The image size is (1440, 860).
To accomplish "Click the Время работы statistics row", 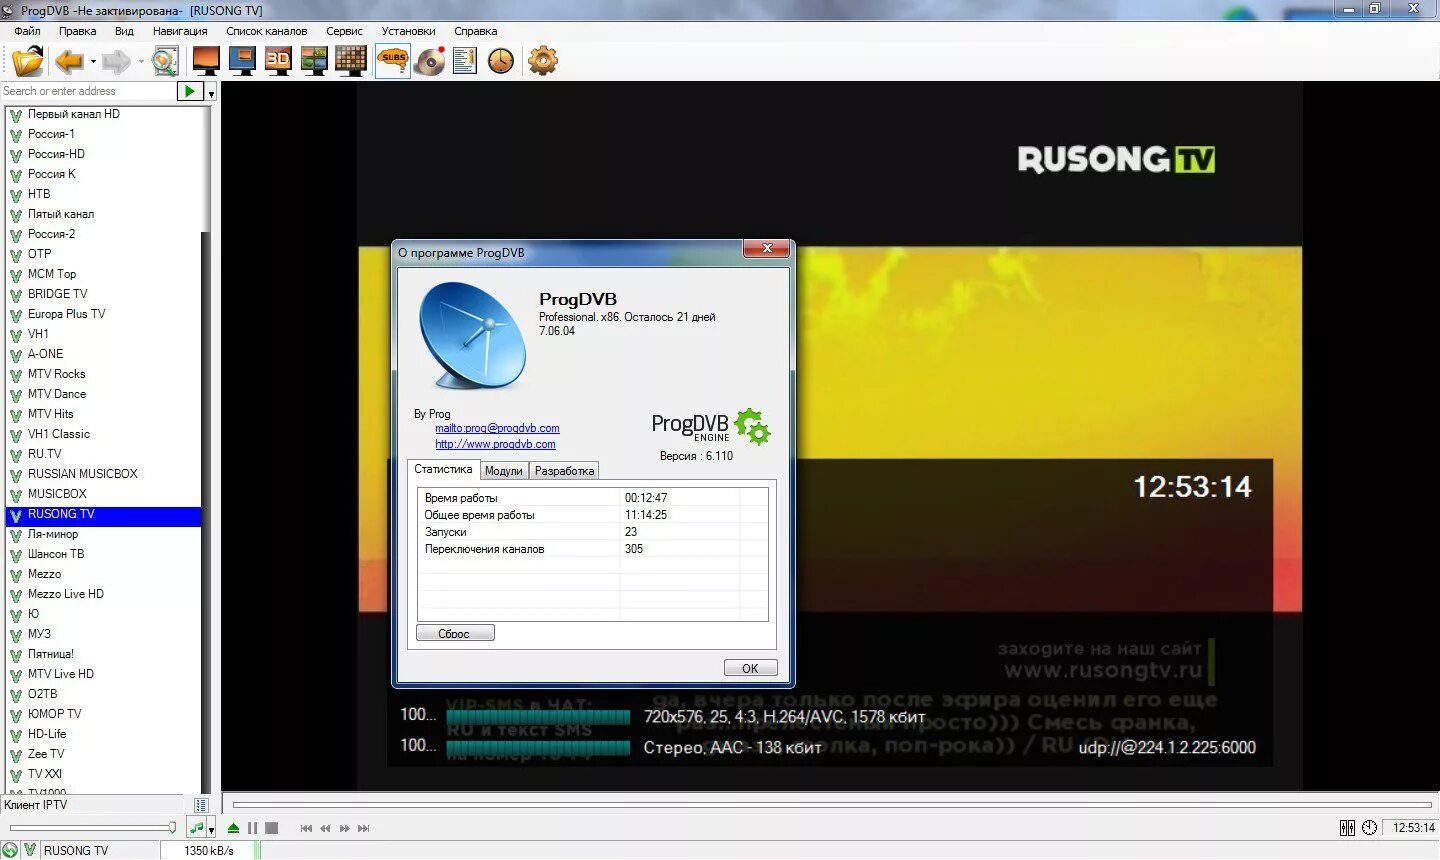I will tap(593, 498).
